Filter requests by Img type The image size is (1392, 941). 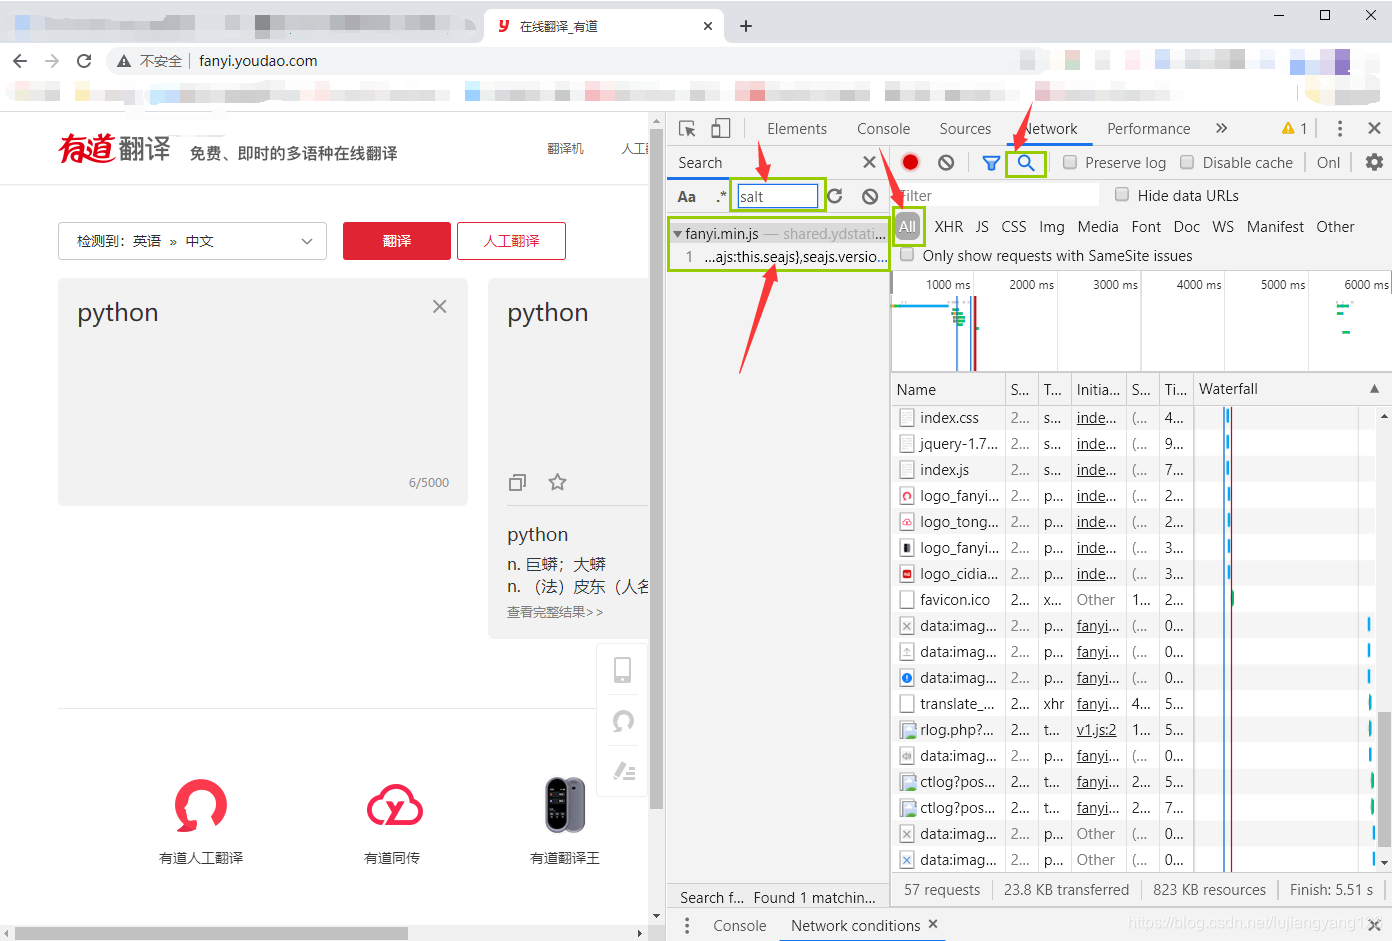1052,227
